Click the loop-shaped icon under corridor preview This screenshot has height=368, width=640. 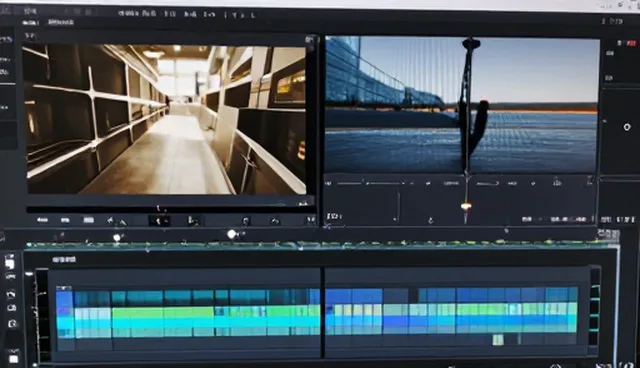pos(246,221)
